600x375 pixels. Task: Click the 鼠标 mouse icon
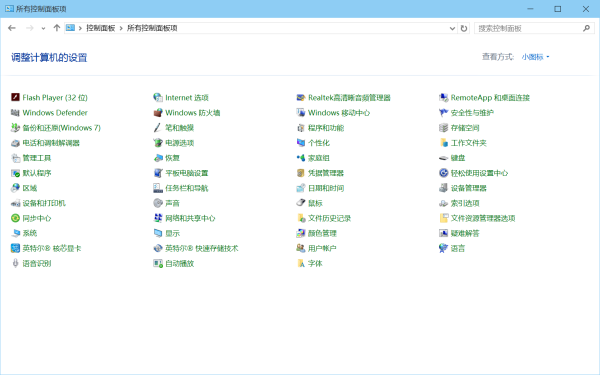(301, 203)
